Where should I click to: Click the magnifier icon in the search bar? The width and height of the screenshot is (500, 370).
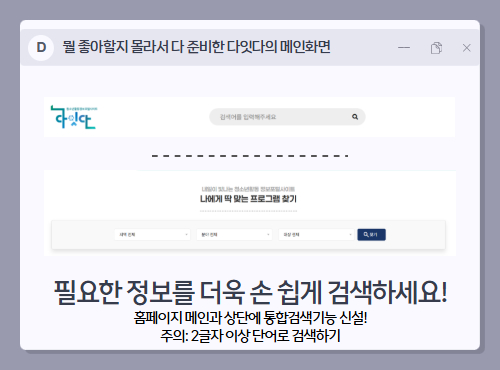tap(355, 117)
